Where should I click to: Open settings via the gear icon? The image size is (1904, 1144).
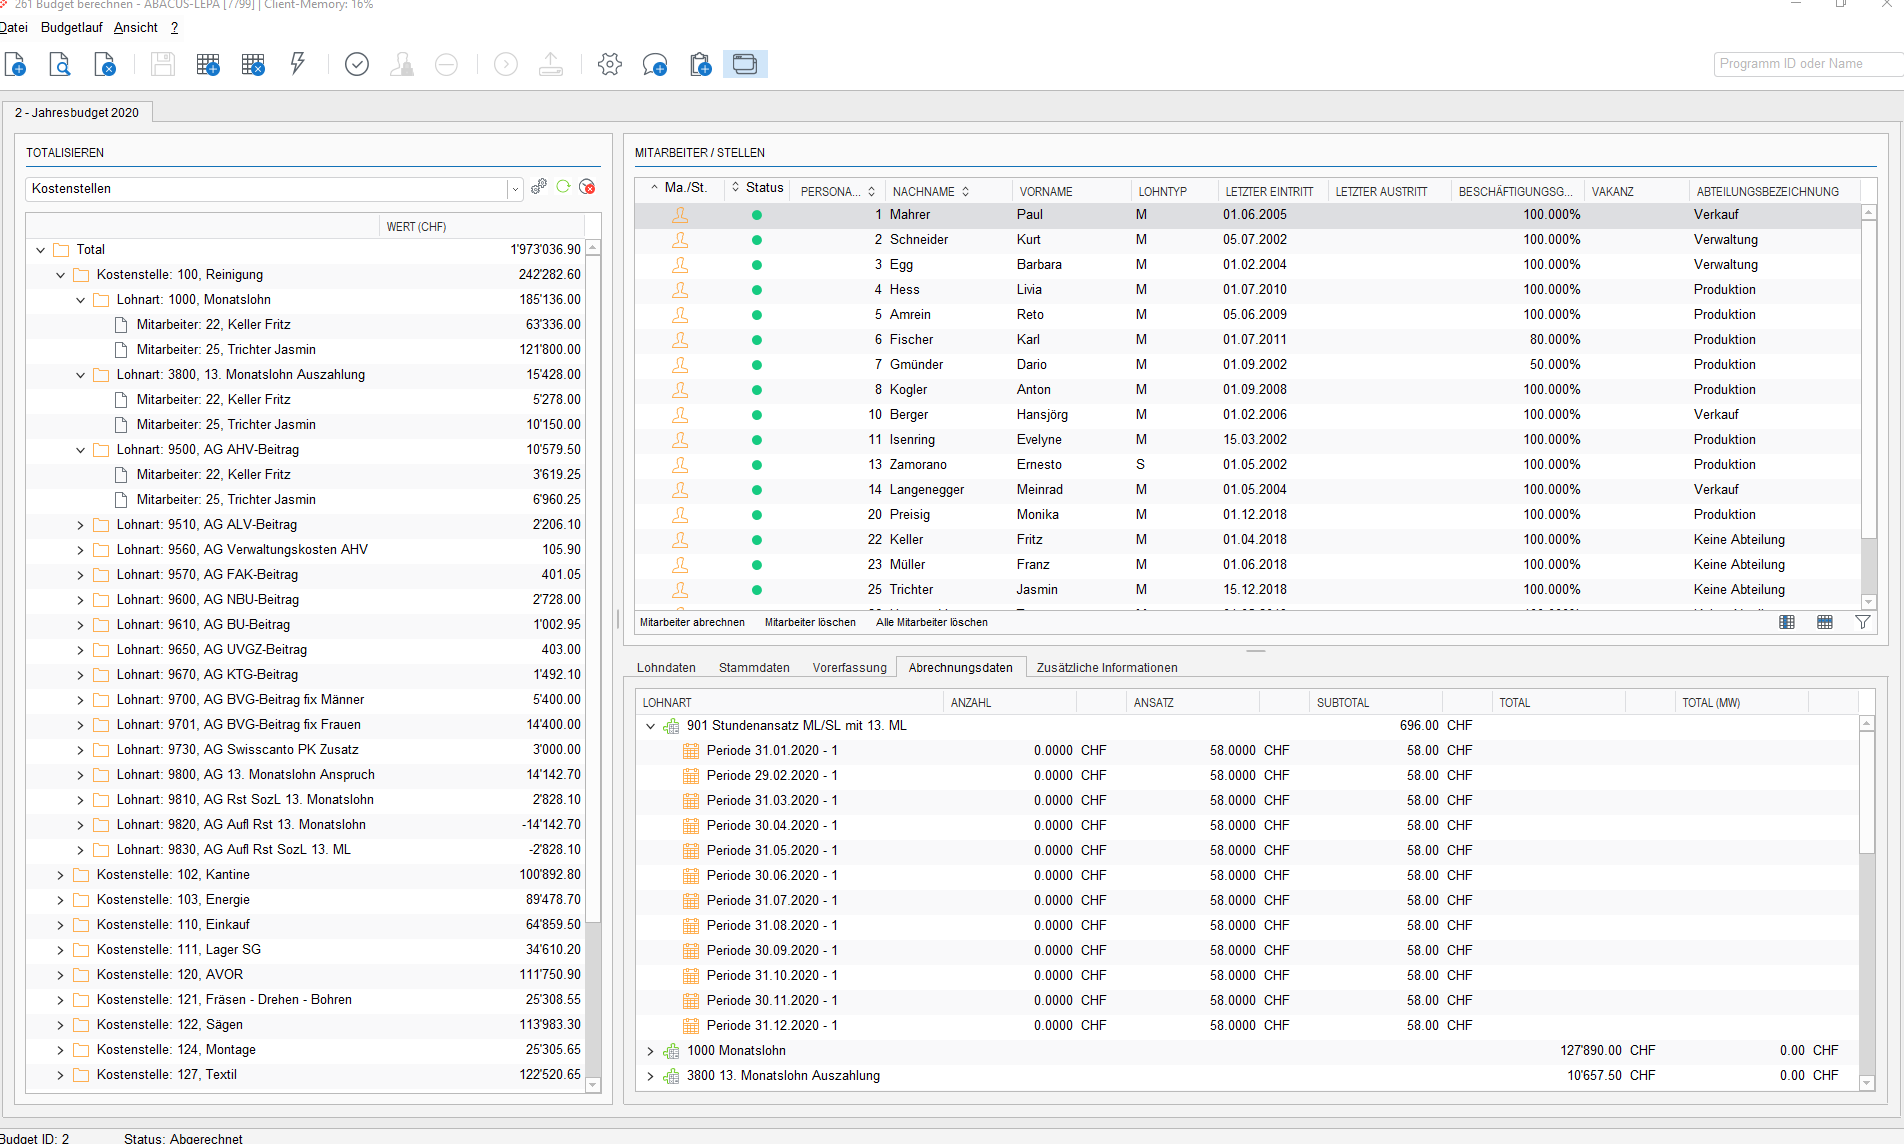tap(610, 65)
